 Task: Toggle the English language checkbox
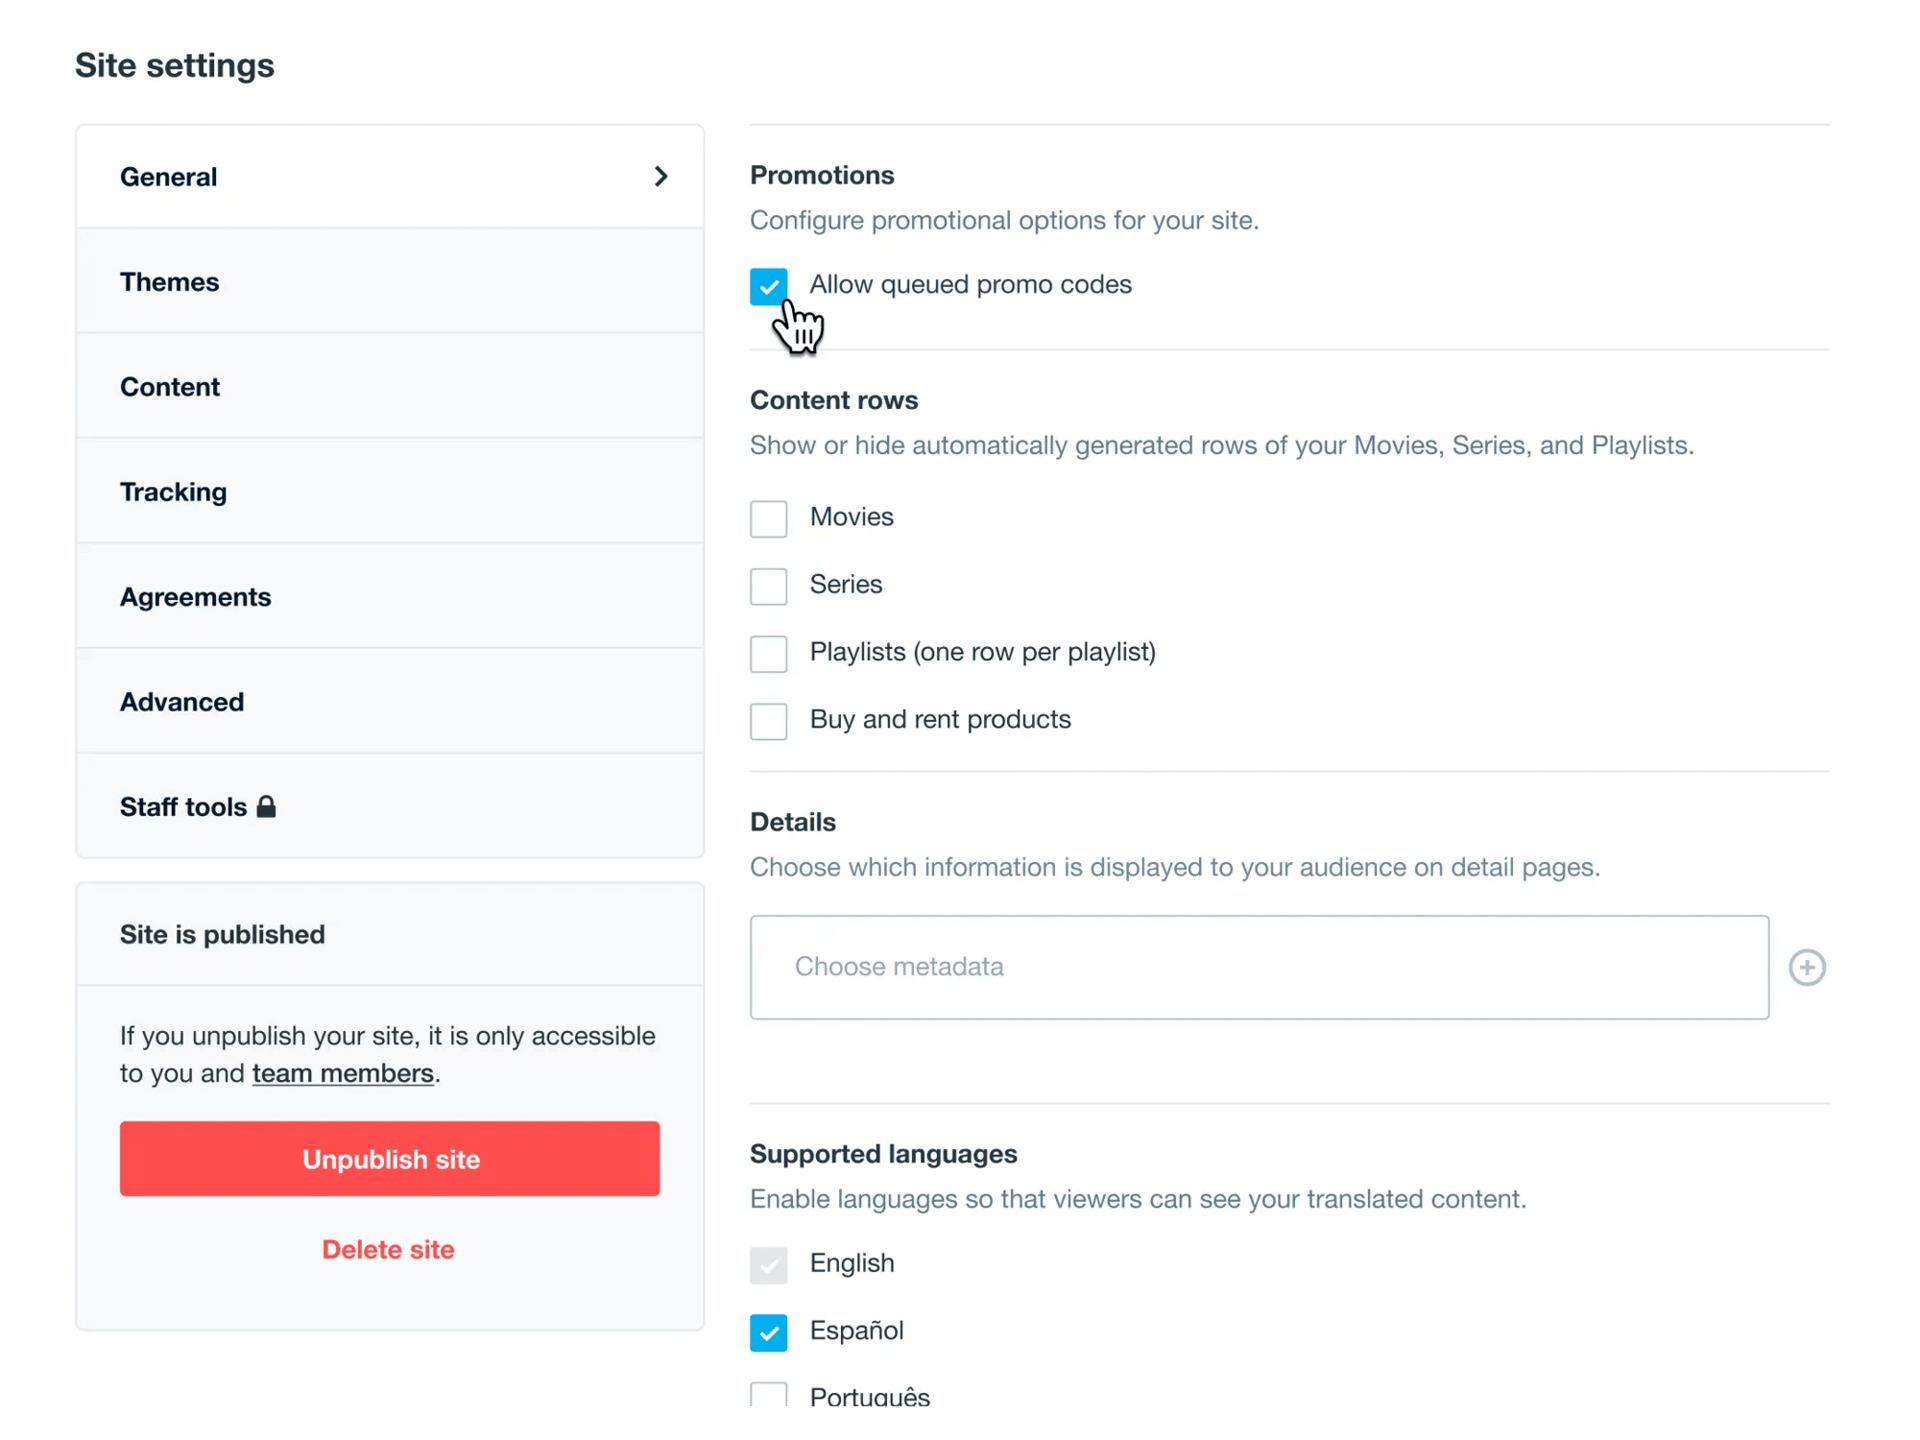[x=768, y=1265]
